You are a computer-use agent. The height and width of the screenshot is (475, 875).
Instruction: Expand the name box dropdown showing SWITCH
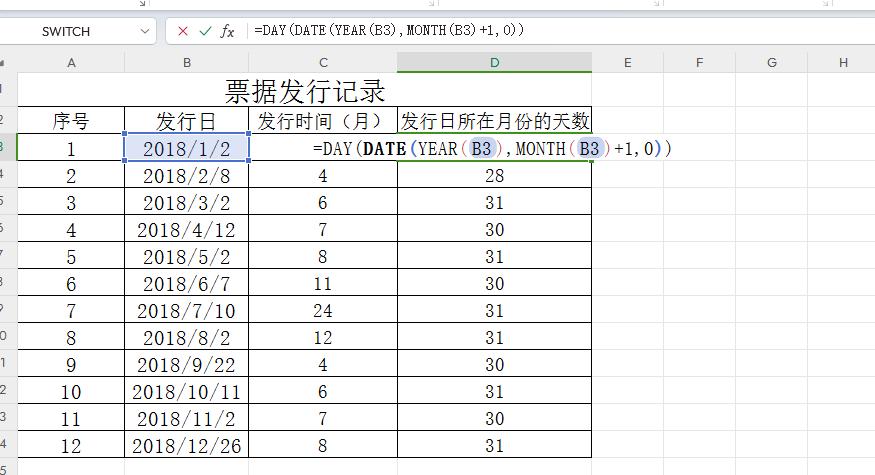click(x=145, y=31)
